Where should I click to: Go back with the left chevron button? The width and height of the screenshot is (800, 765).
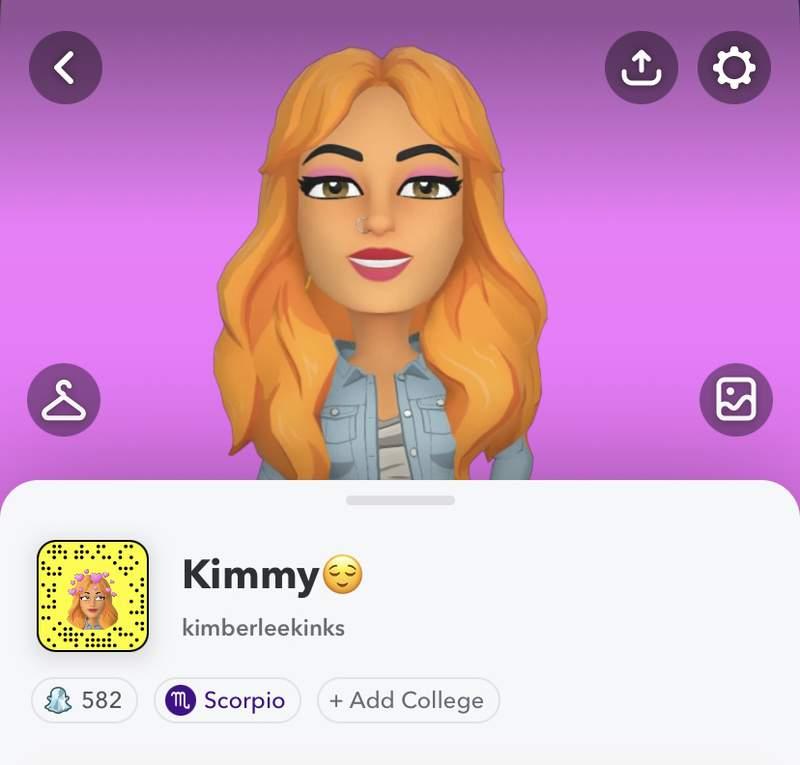pyautogui.click(x=66, y=67)
